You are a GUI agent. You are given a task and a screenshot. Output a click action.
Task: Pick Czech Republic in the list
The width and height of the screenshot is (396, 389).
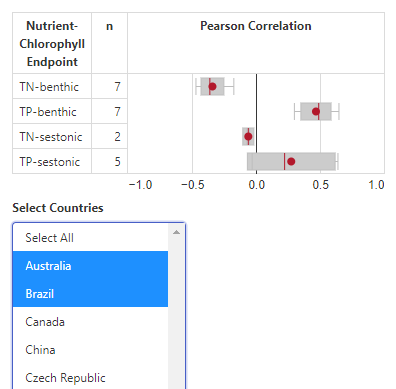pos(90,377)
